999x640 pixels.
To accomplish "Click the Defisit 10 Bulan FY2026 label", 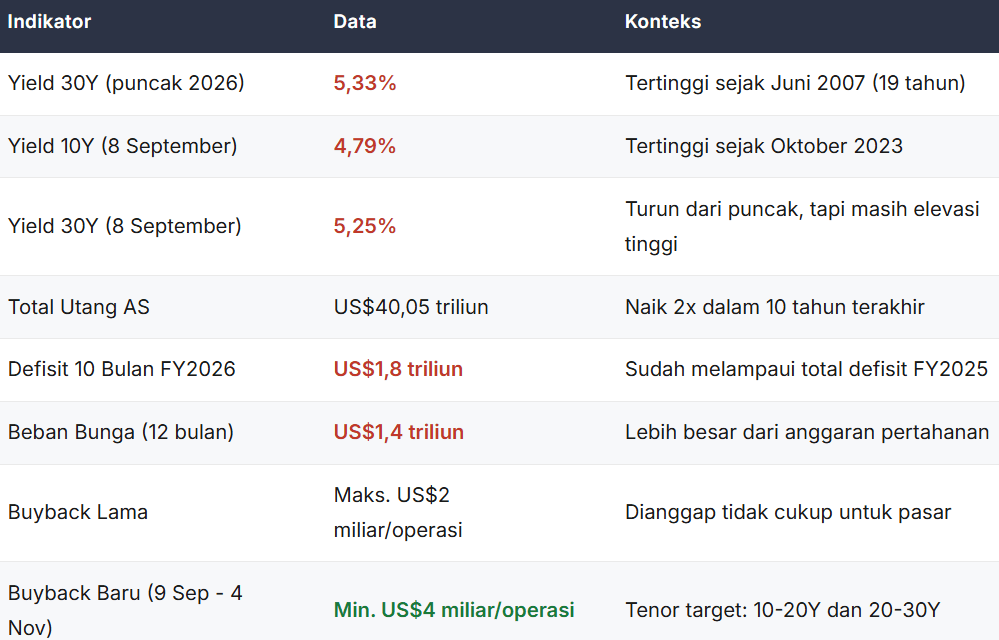I will click(122, 369).
